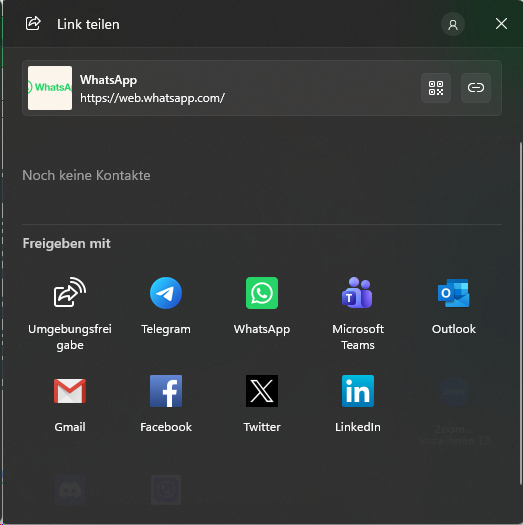Share link with Telegram
The image size is (523, 525).
(x=166, y=306)
